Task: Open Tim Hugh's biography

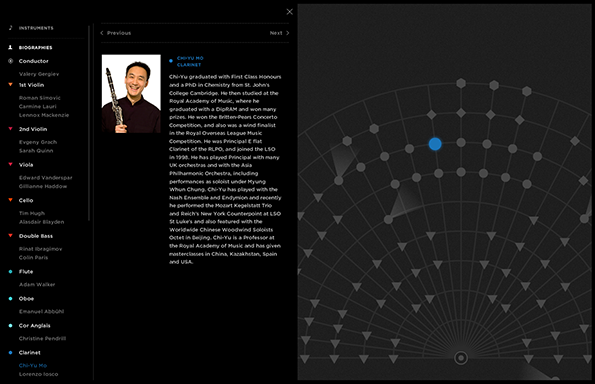Action: (32, 213)
